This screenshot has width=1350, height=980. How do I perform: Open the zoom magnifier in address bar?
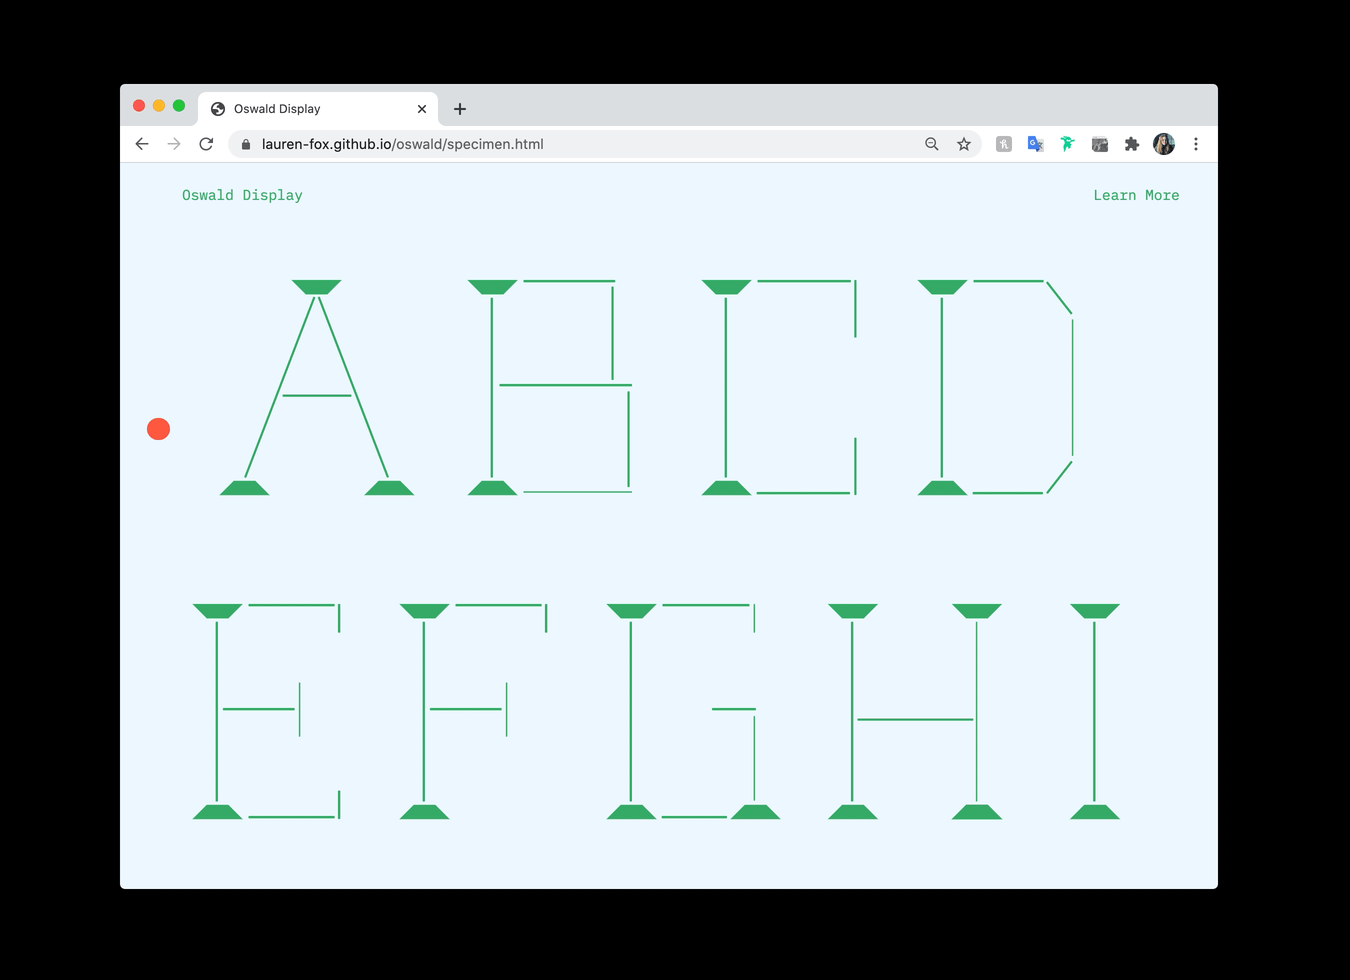coord(932,144)
